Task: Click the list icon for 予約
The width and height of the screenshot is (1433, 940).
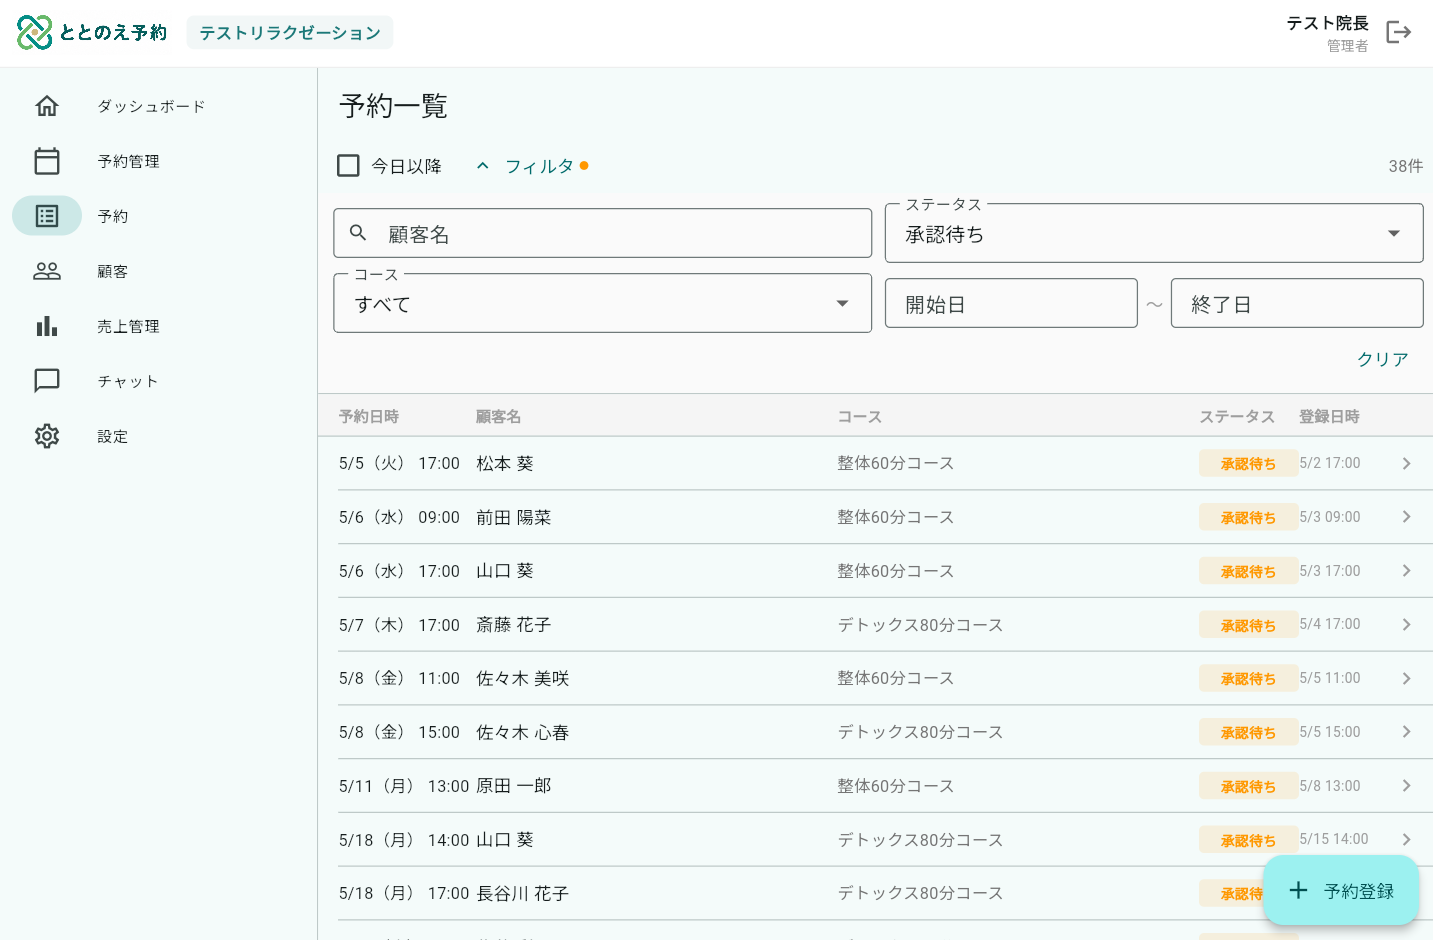Action: pos(47,216)
